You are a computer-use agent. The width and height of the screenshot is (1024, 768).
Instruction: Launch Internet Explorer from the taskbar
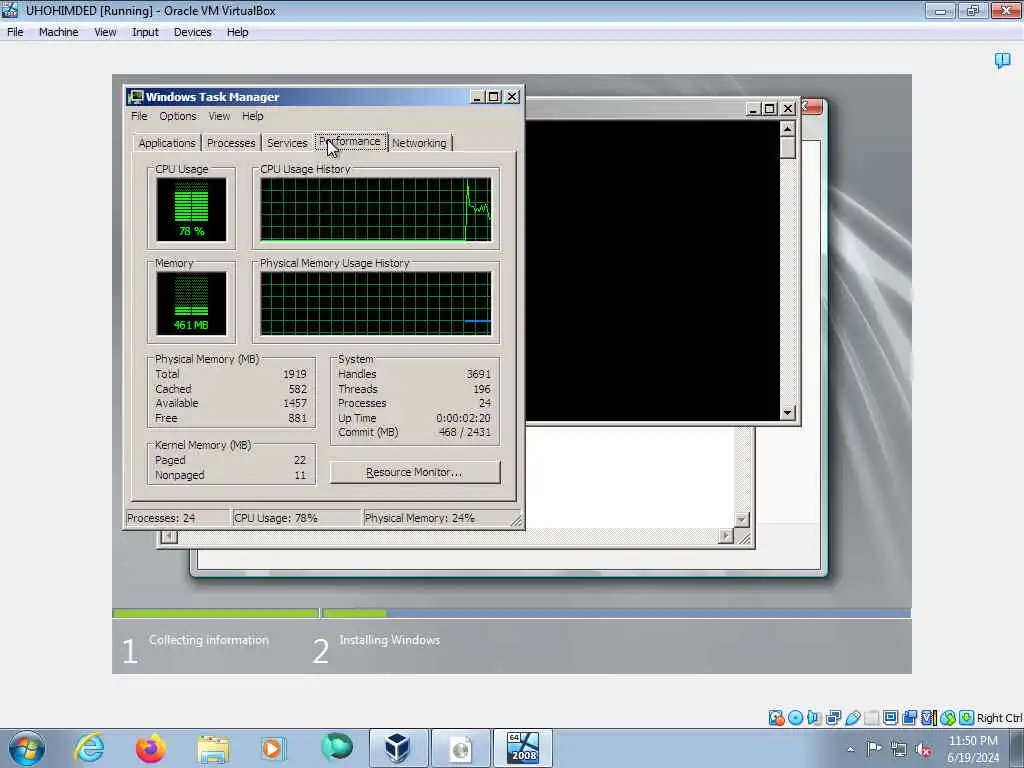(x=89, y=748)
